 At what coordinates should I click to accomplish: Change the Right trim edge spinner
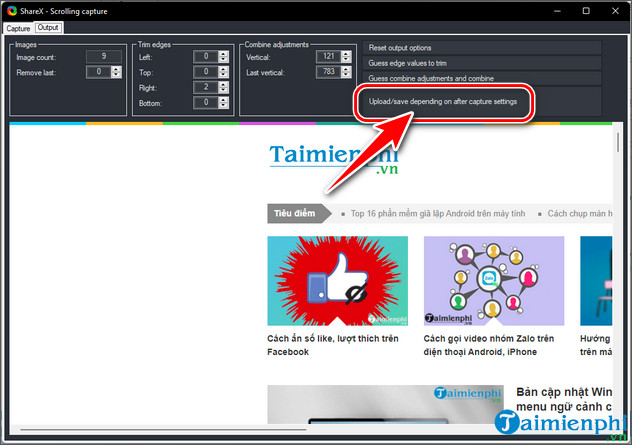[x=224, y=87]
